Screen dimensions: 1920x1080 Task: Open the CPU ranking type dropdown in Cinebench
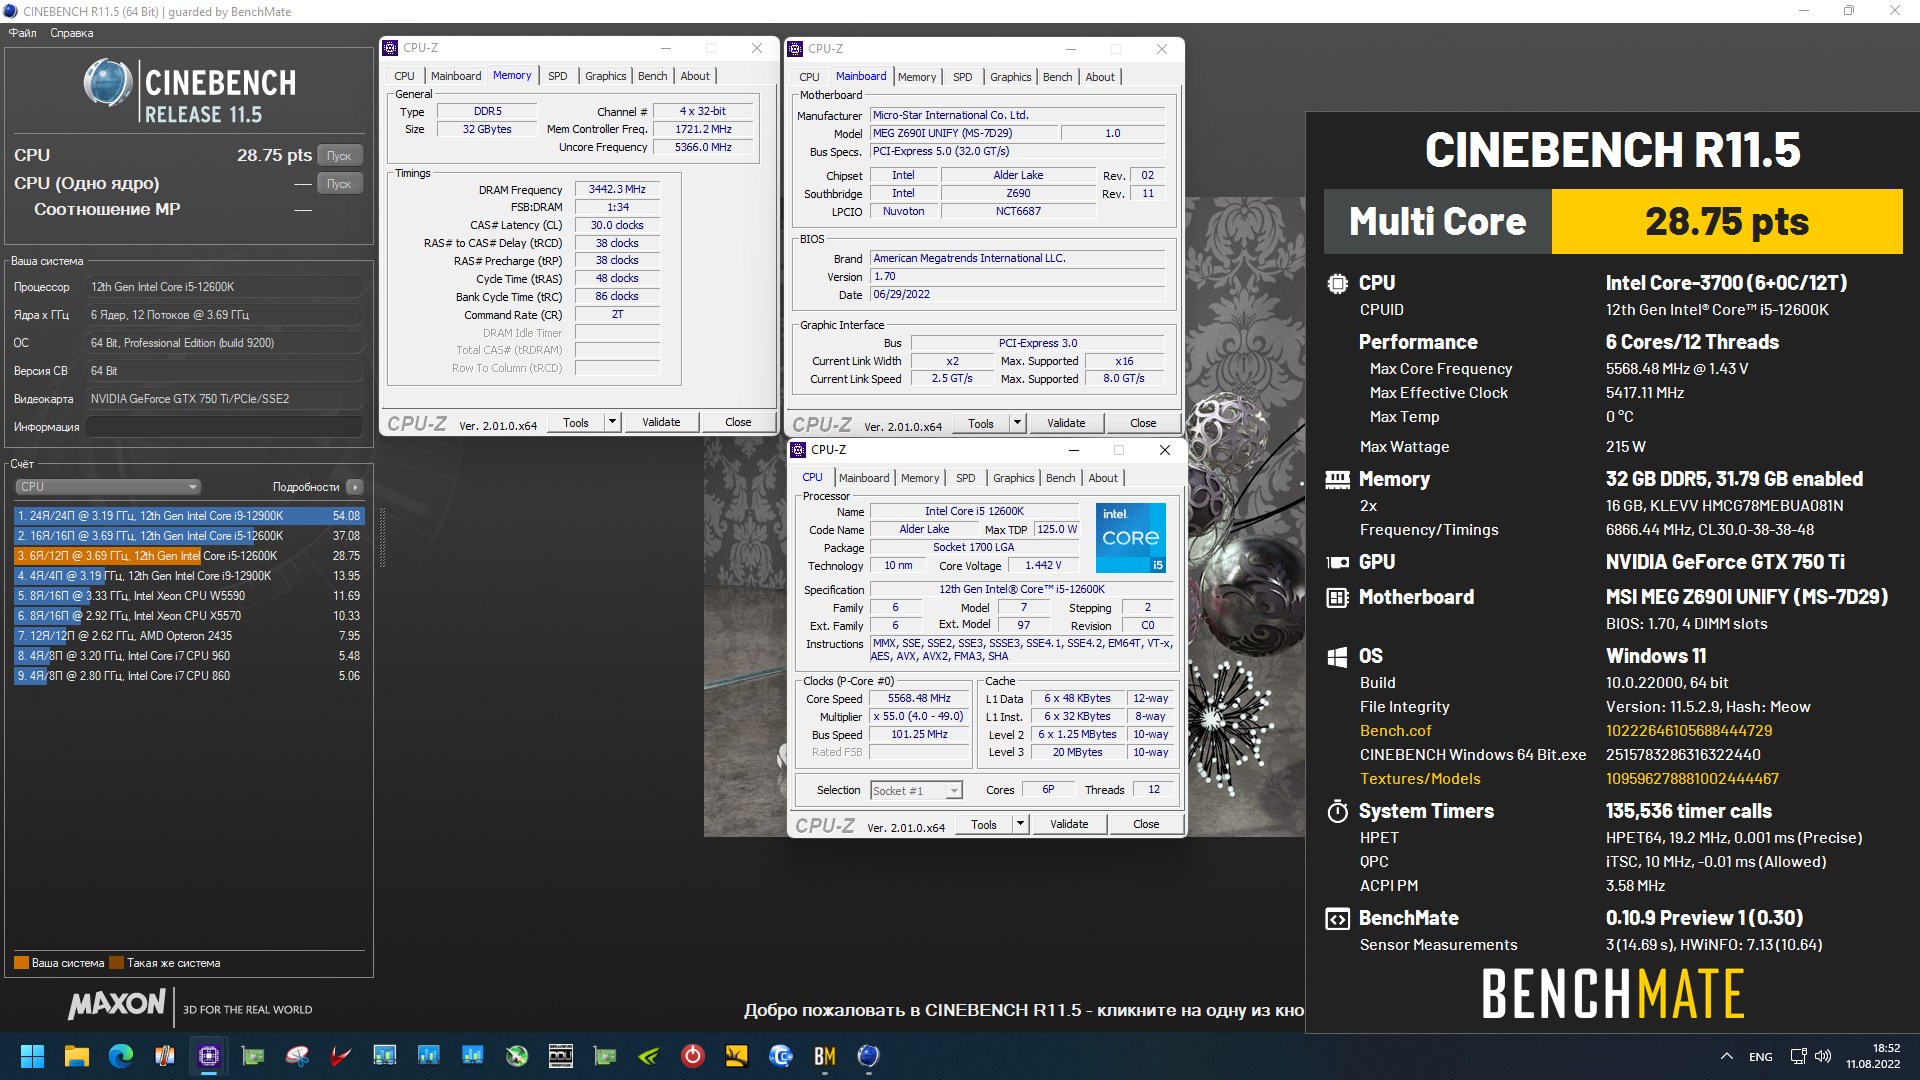click(x=108, y=487)
